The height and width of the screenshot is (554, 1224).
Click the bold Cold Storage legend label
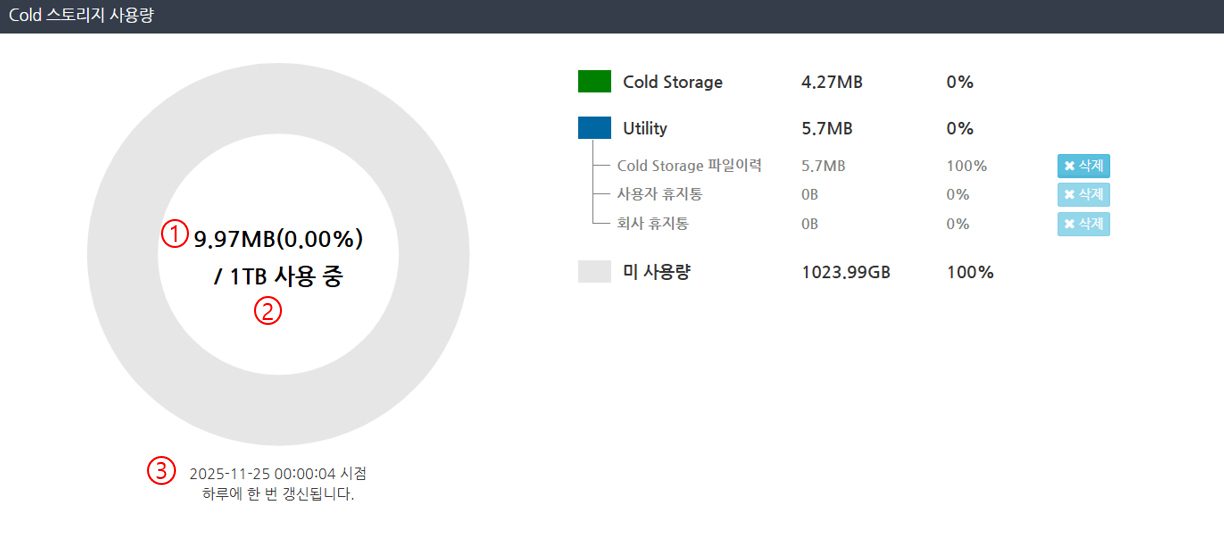[672, 82]
